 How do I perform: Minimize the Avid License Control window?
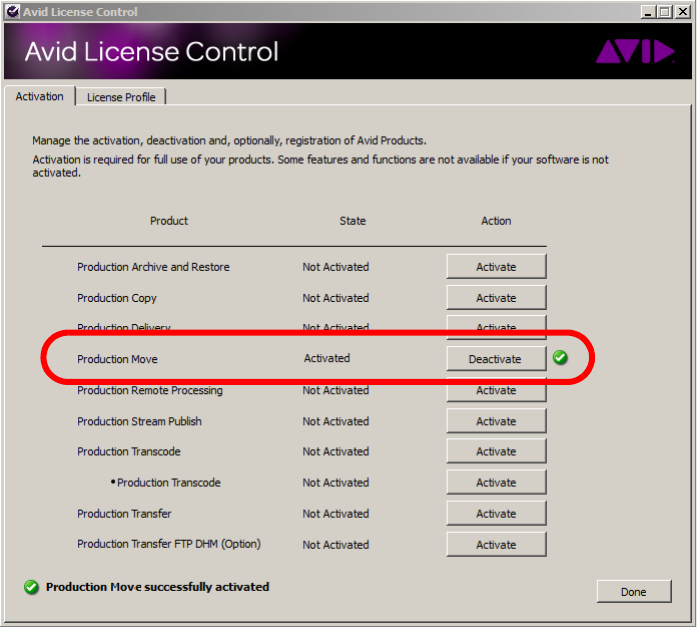(x=647, y=12)
